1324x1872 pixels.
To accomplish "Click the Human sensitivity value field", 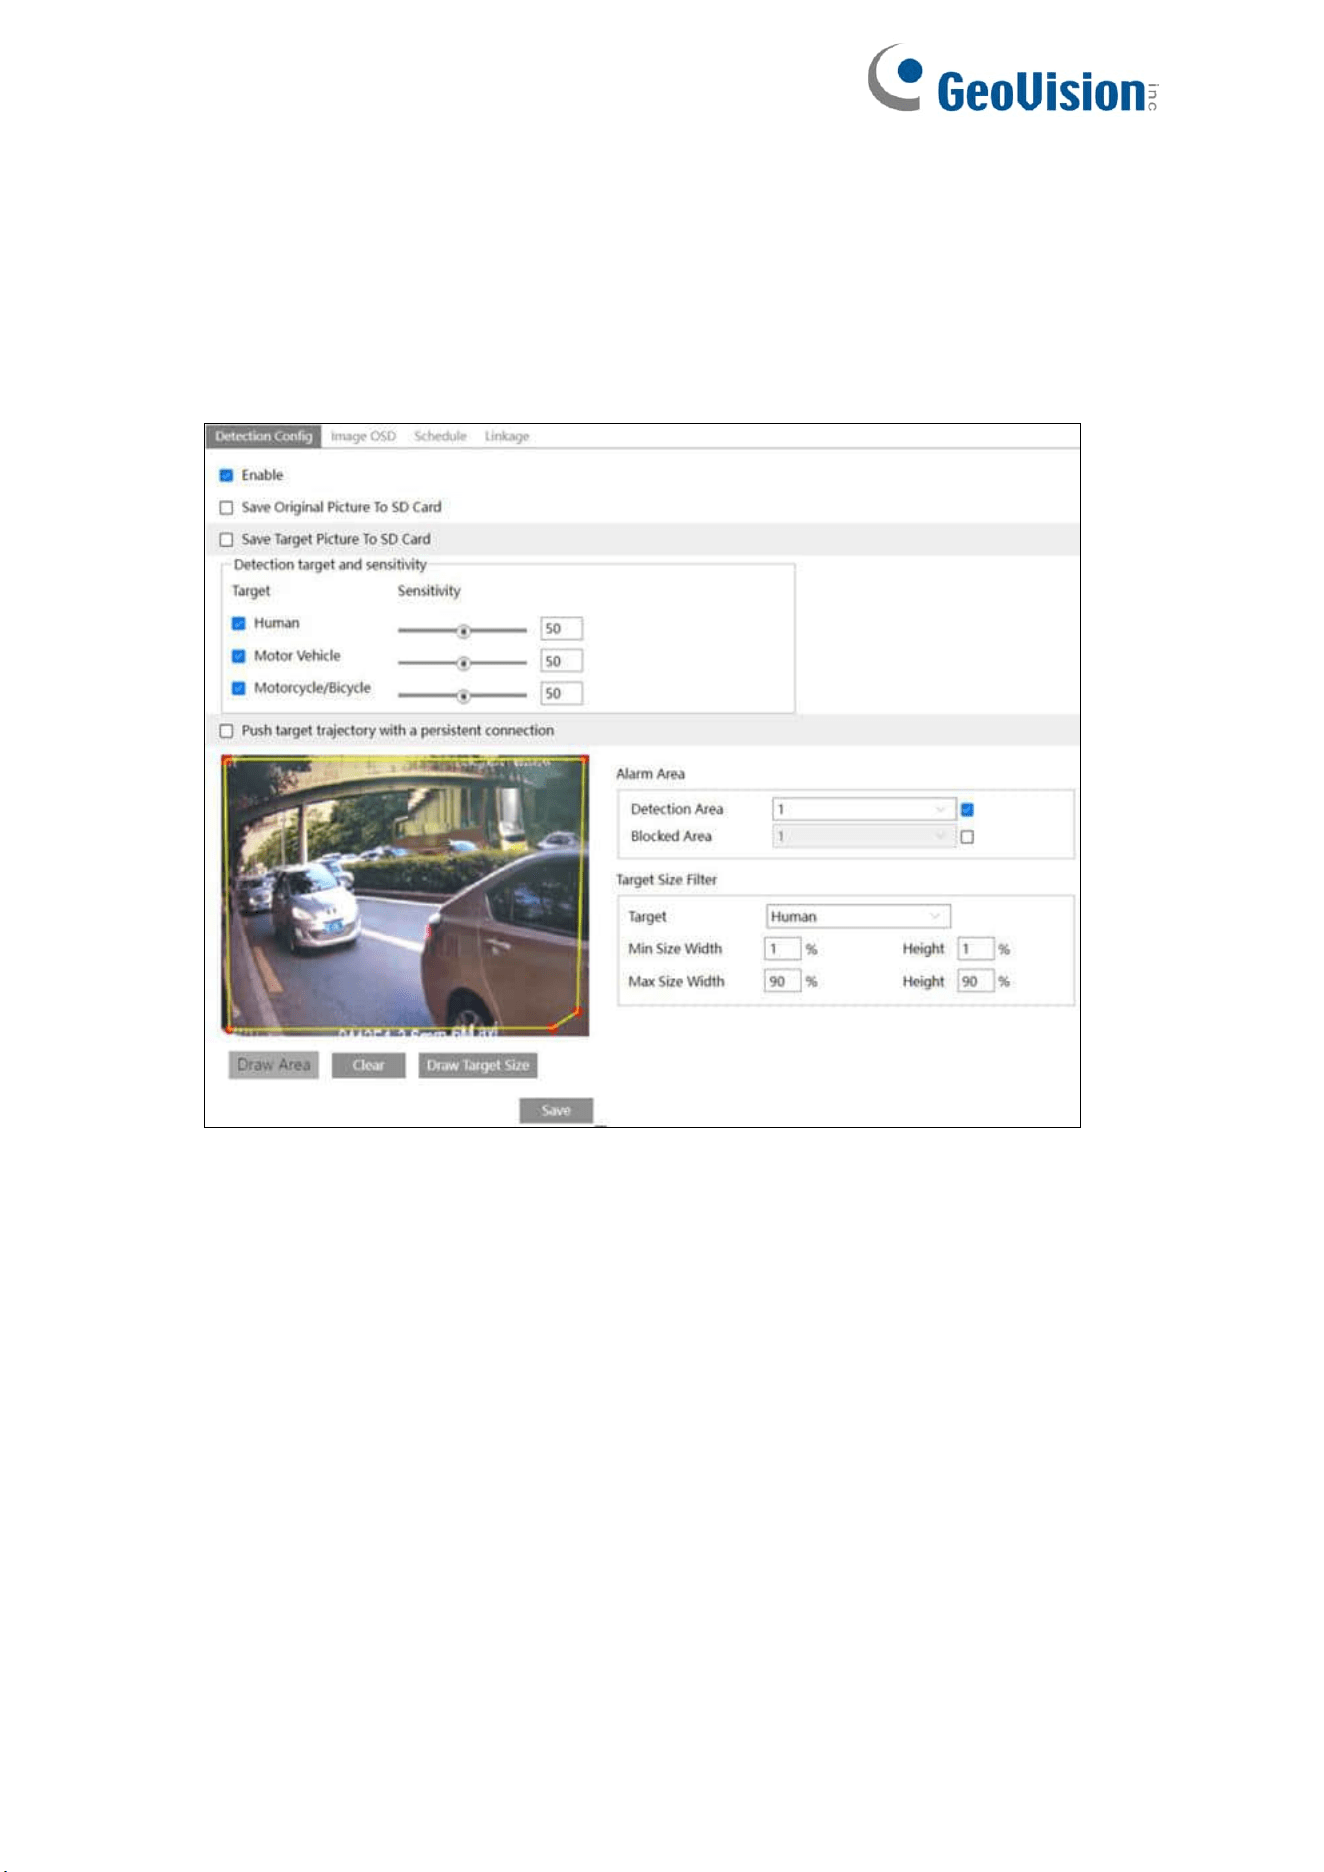I will [x=561, y=628].
